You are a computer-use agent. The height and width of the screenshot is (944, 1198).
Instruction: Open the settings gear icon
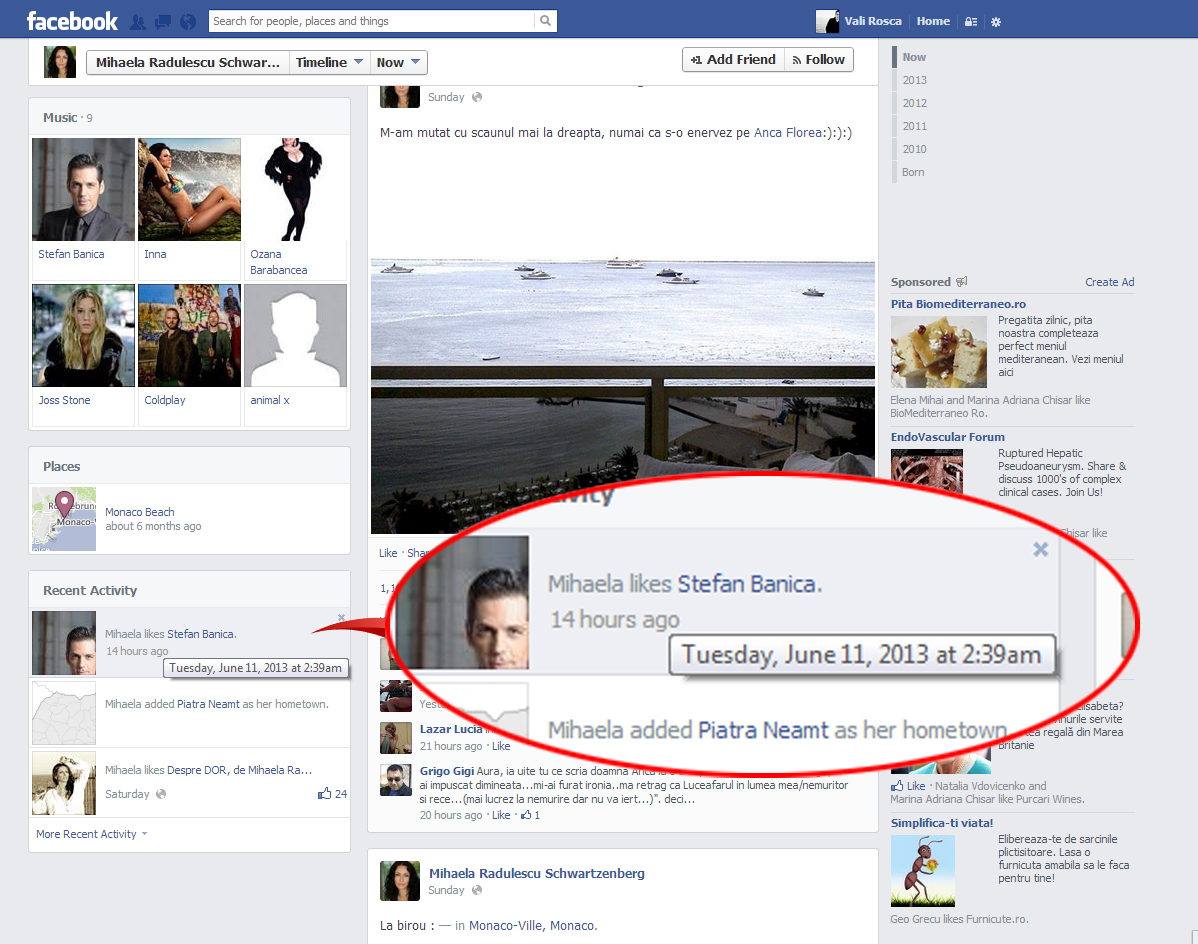tap(994, 20)
